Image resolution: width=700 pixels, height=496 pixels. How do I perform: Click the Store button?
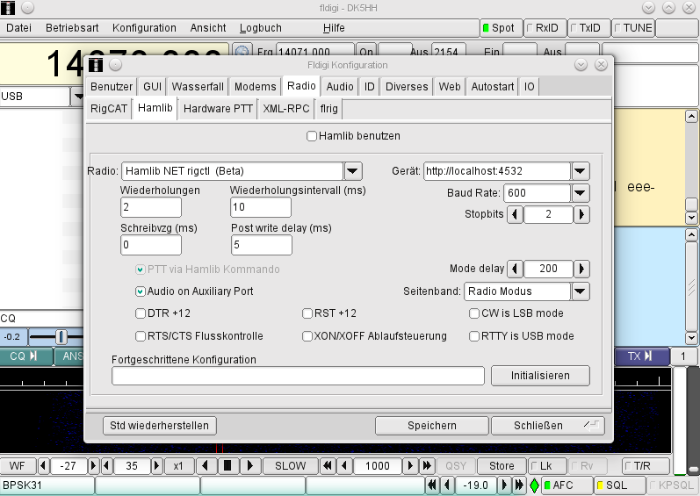tap(501, 466)
